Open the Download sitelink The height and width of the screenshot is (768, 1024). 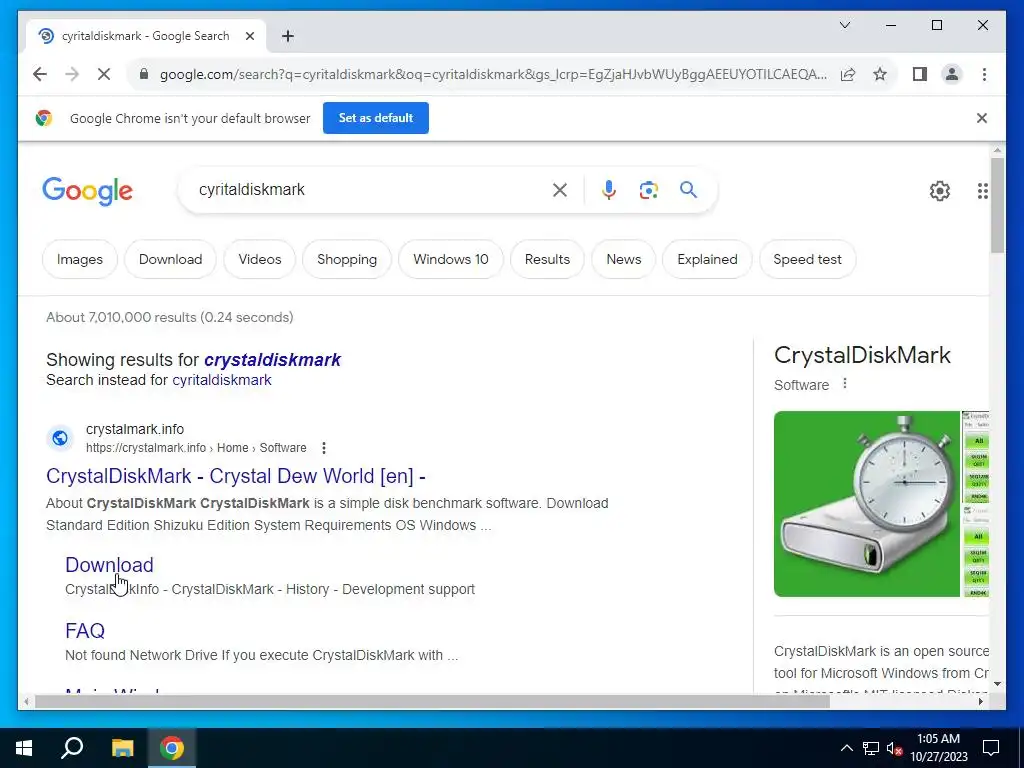point(109,565)
